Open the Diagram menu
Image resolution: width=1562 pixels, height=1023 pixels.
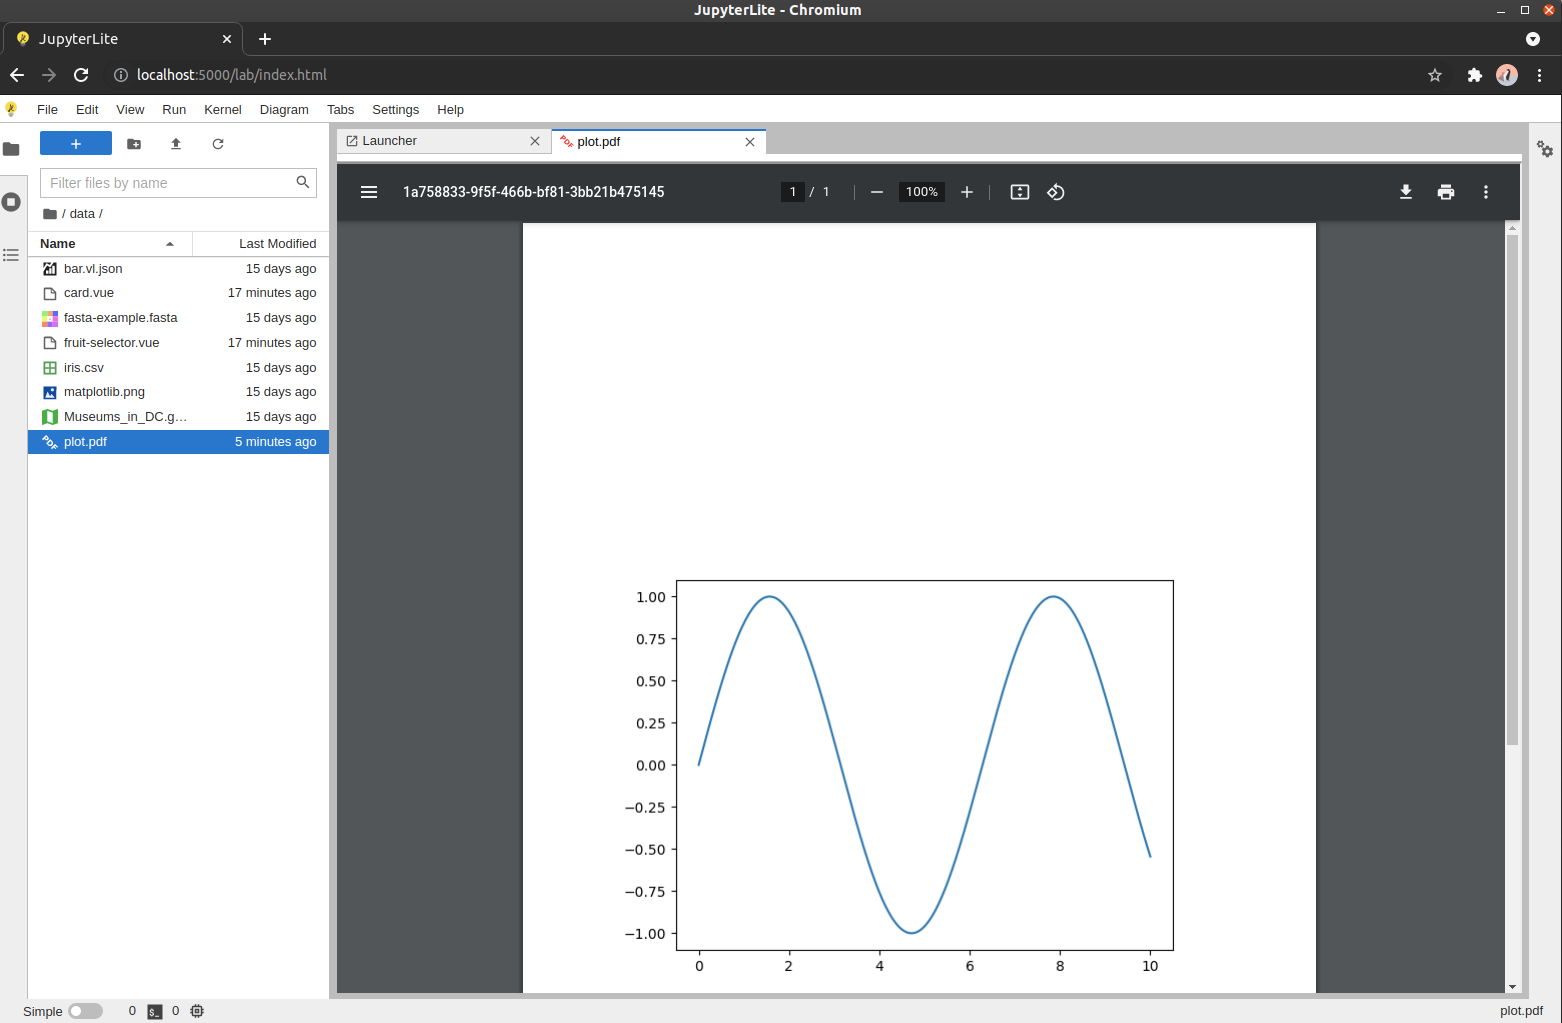click(283, 110)
